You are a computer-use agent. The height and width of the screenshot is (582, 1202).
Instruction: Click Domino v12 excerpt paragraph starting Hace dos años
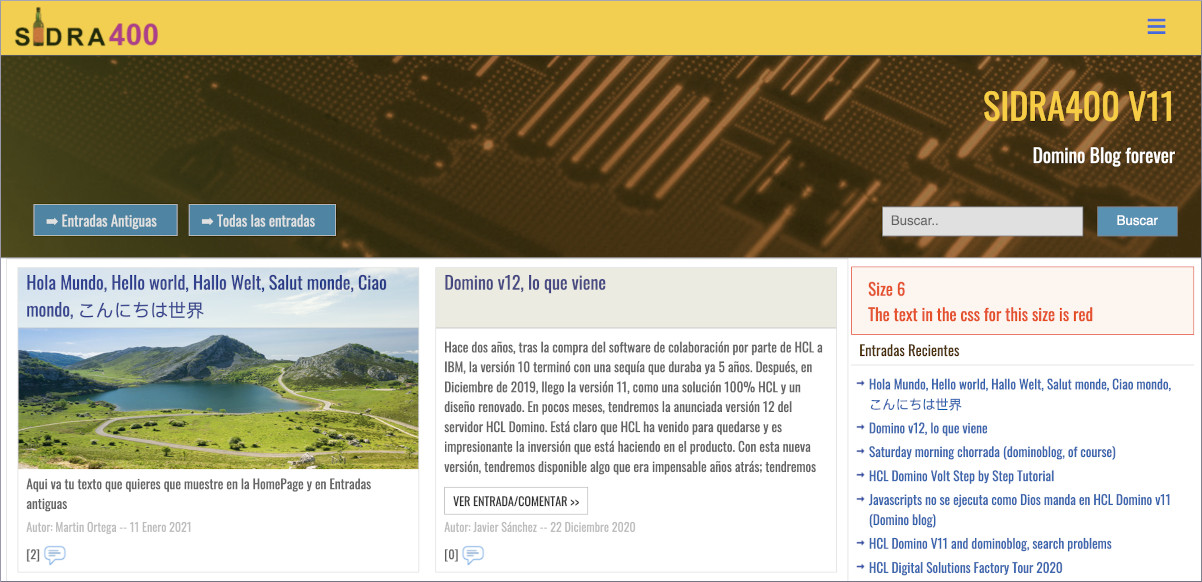pyautogui.click(x=634, y=407)
